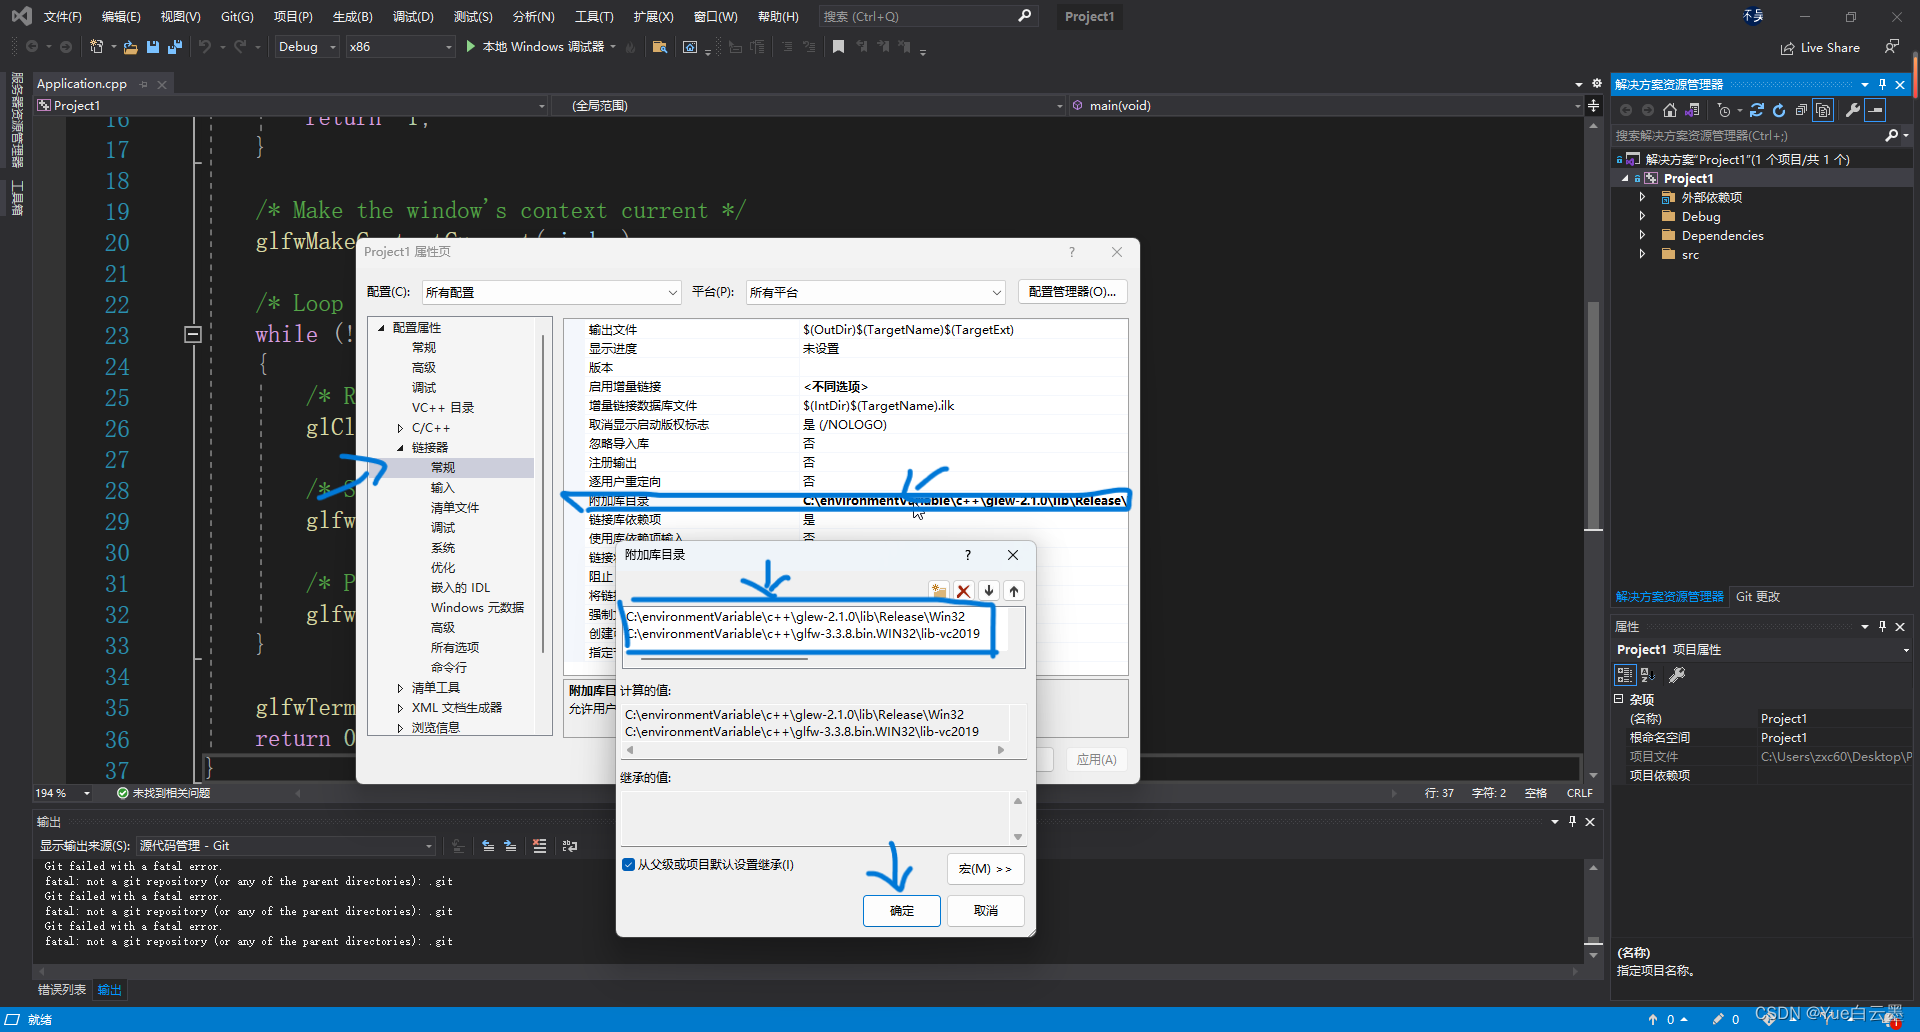Pin the Application.cpp tab

(144, 84)
